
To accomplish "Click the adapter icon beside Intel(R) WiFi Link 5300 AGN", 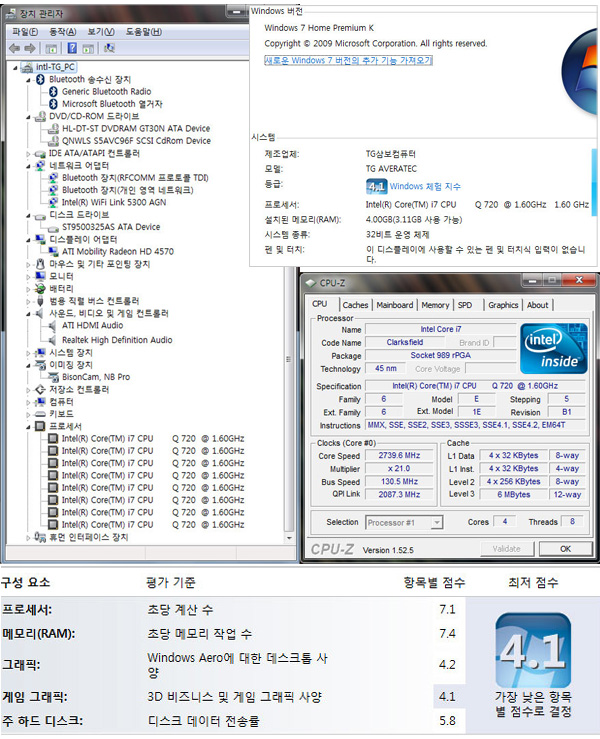I will (x=54, y=202).
